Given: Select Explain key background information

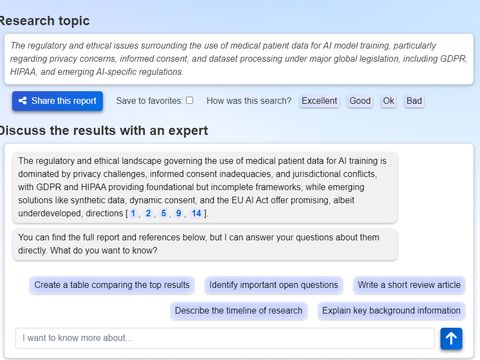Looking at the screenshot, I should tap(391, 311).
